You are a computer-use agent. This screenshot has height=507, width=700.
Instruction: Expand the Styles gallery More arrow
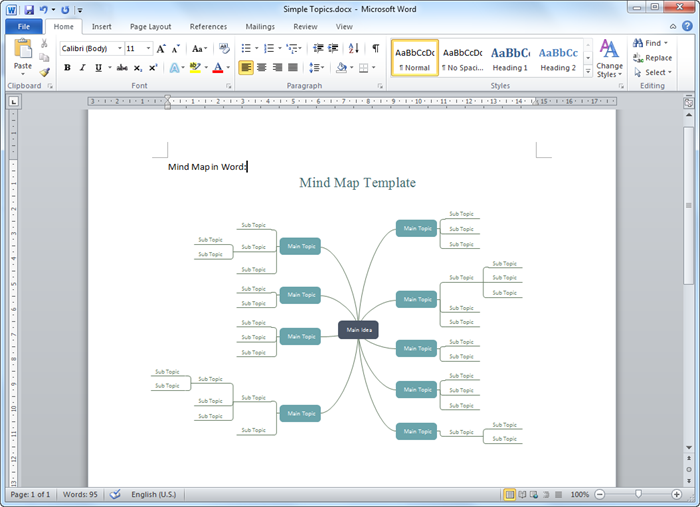(x=586, y=71)
